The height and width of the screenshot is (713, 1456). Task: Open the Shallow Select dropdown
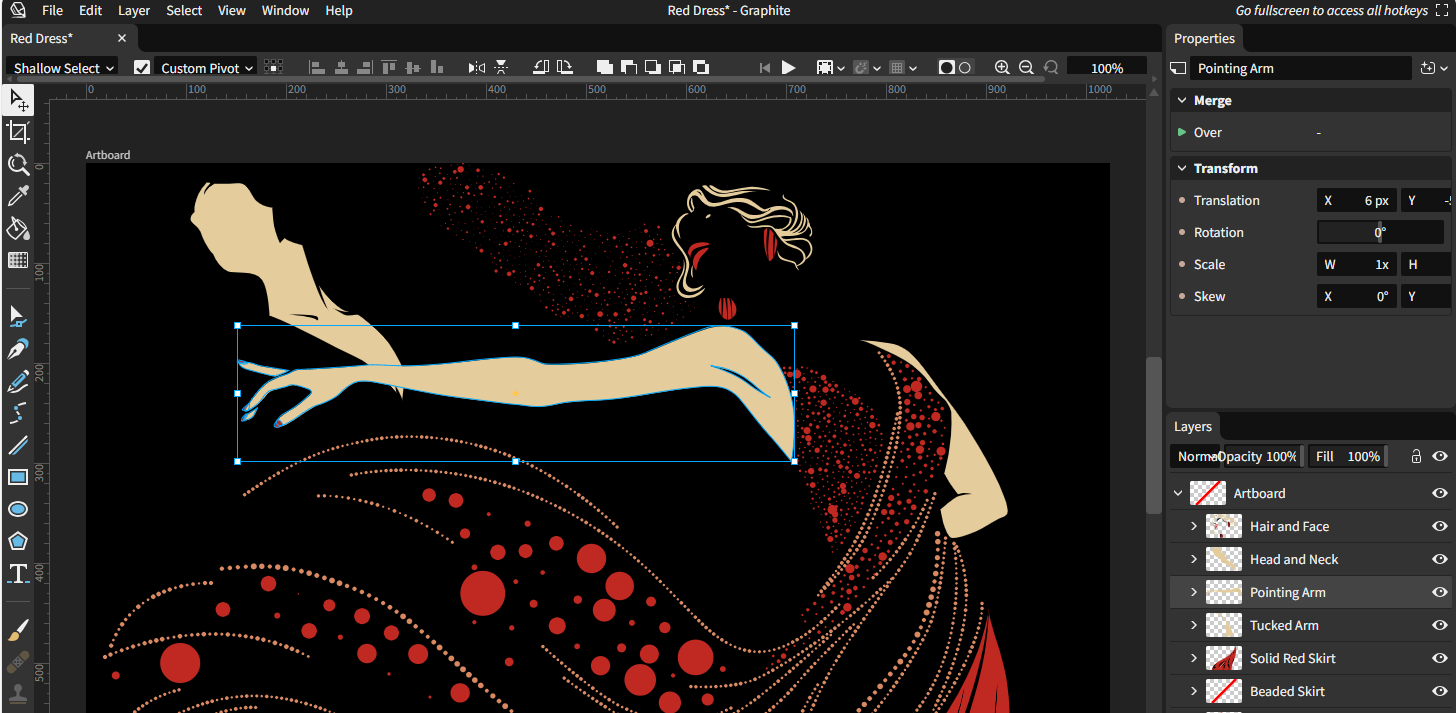point(64,68)
